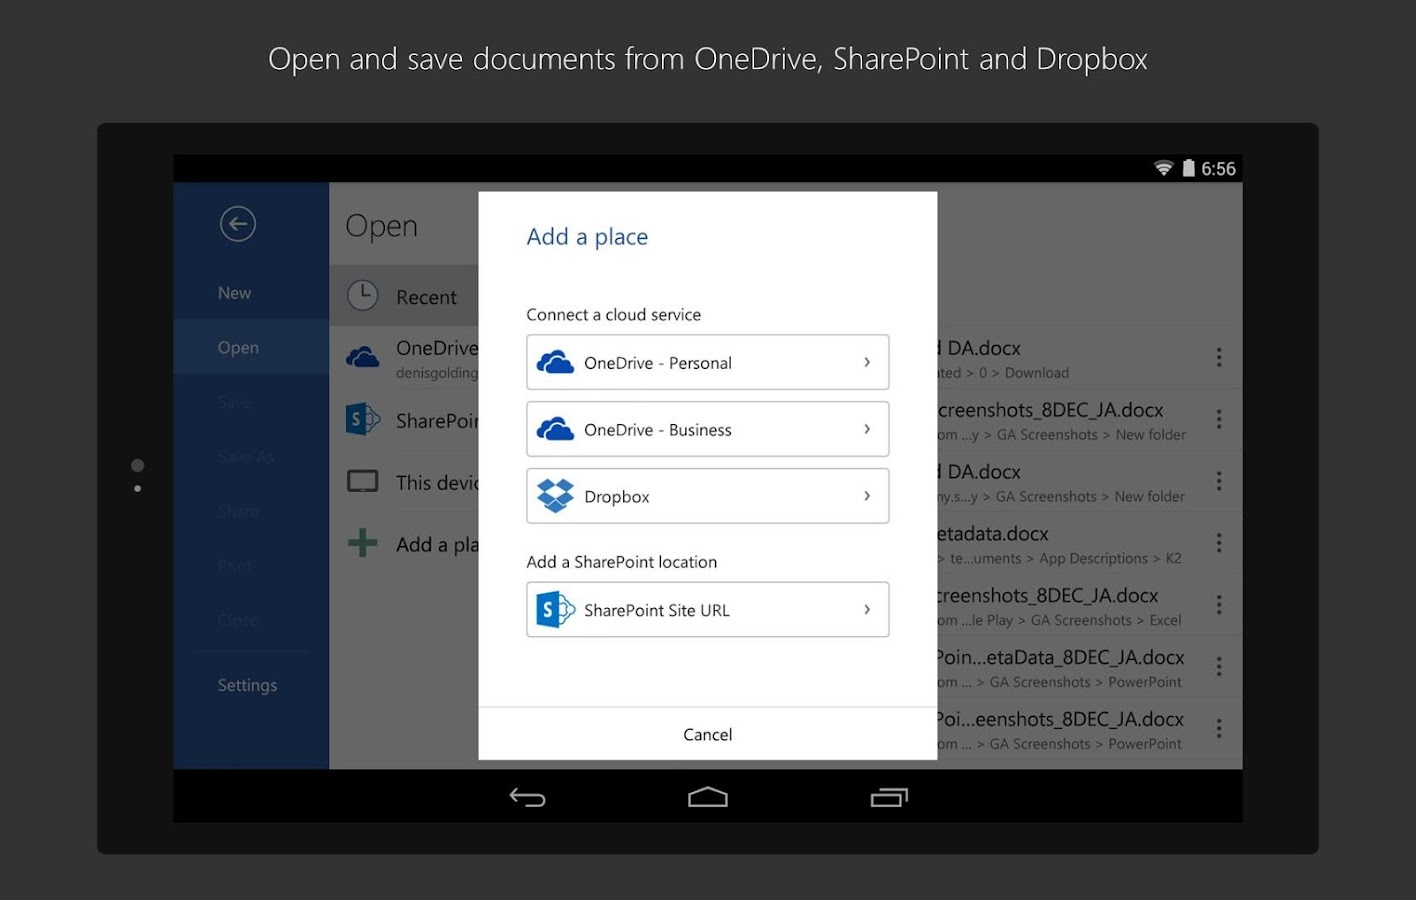Click the green Add a place plus icon

362,543
